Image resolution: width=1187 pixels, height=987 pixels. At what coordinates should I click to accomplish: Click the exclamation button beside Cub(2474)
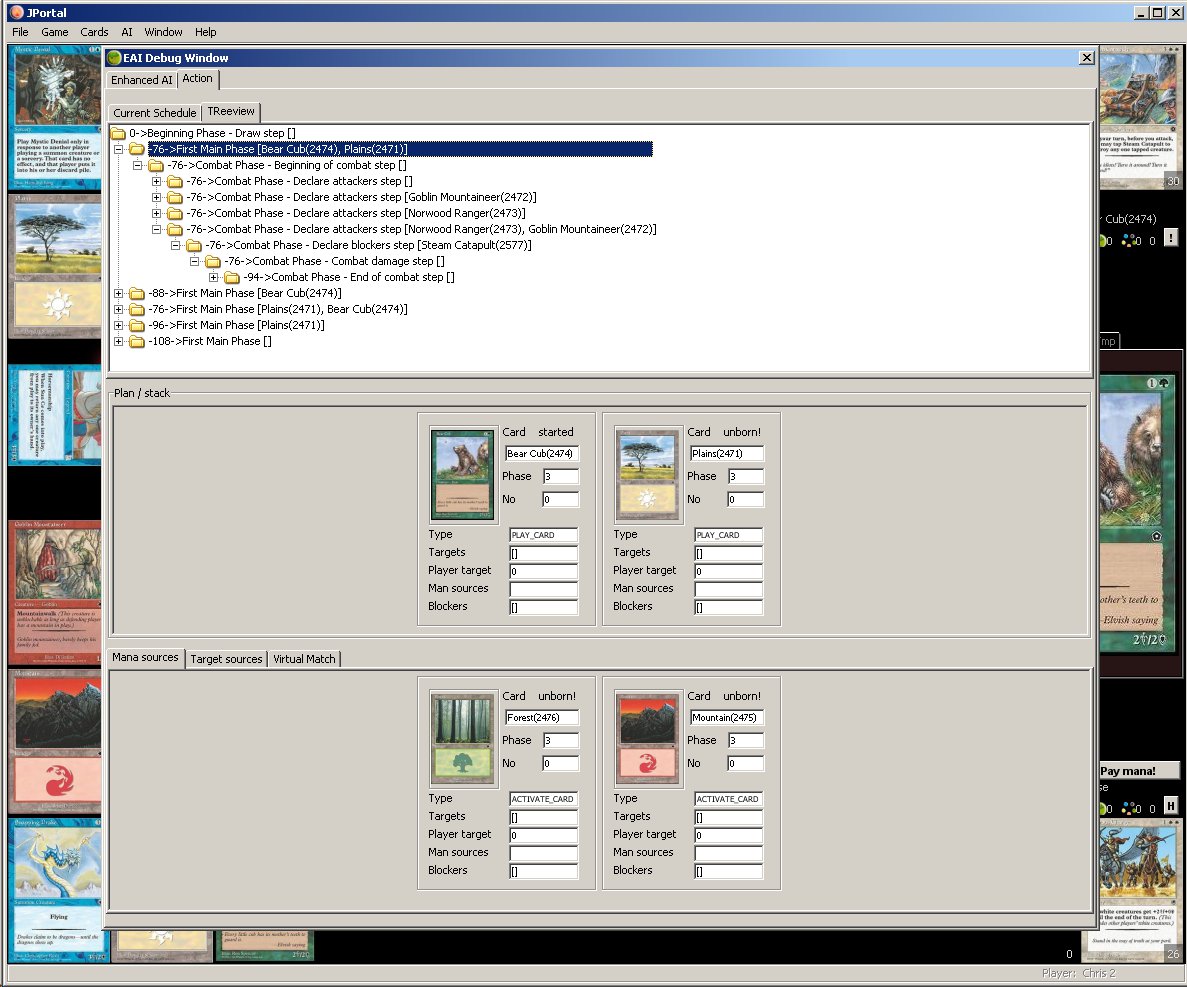pyautogui.click(x=1170, y=238)
